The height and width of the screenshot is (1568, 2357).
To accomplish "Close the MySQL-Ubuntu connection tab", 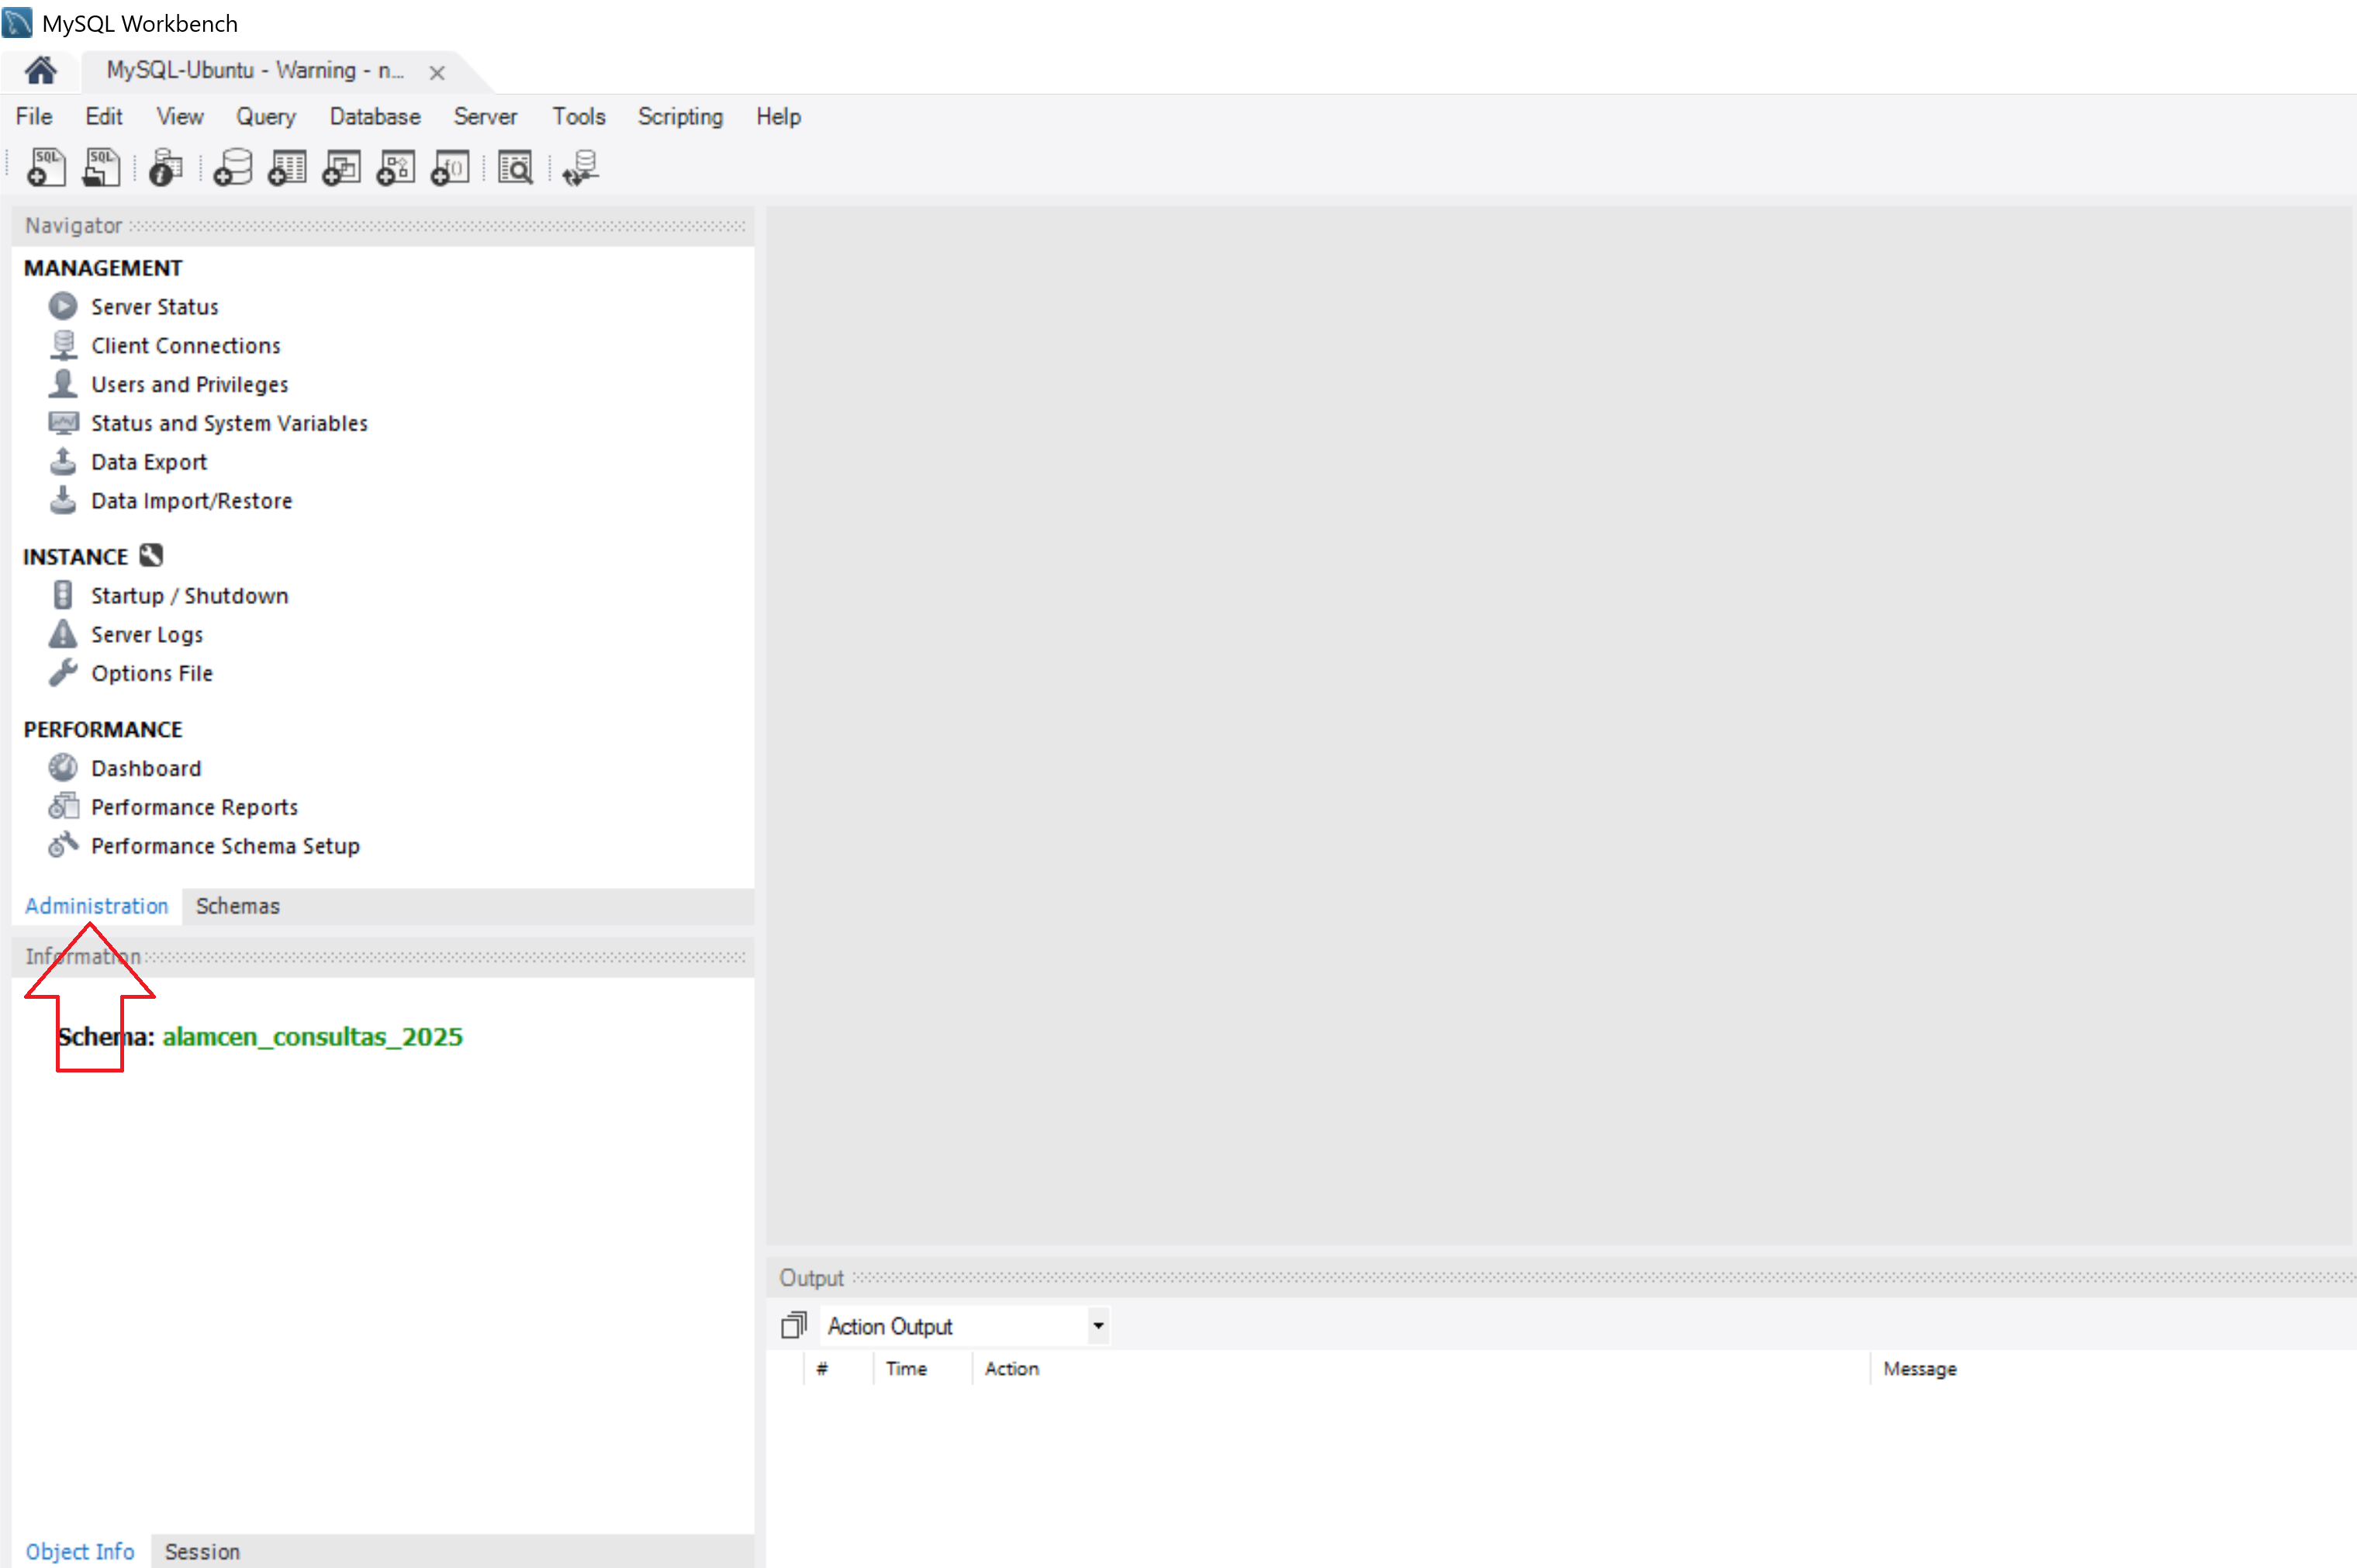I will (x=437, y=72).
